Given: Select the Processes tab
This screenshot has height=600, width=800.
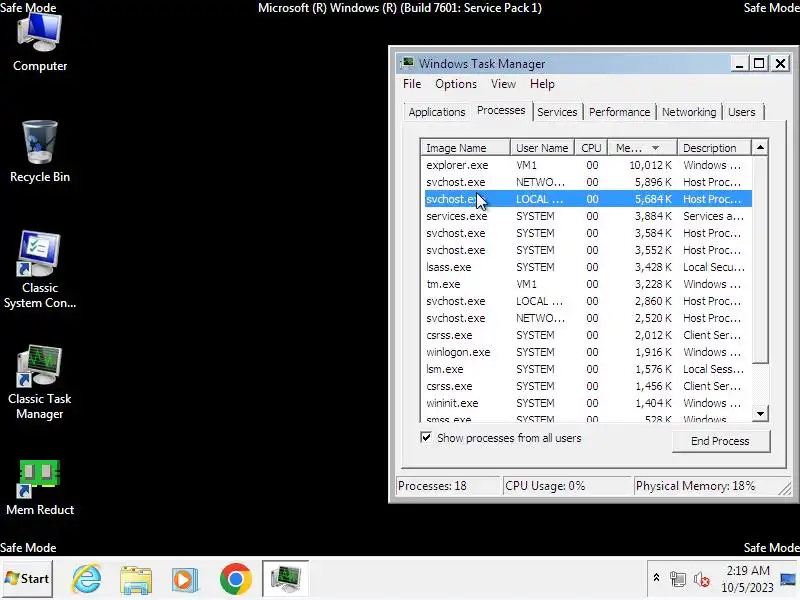Looking at the screenshot, I should click(501, 110).
